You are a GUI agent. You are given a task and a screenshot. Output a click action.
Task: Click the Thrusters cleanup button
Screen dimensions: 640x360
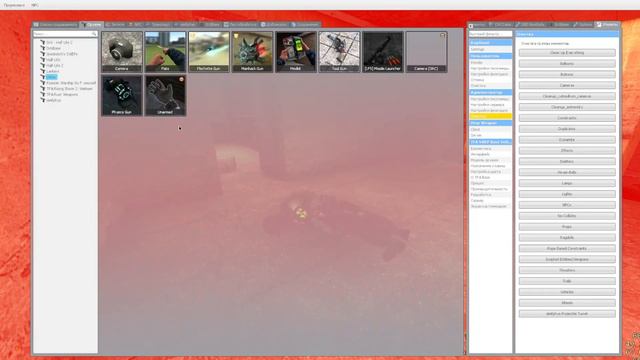coord(567,270)
